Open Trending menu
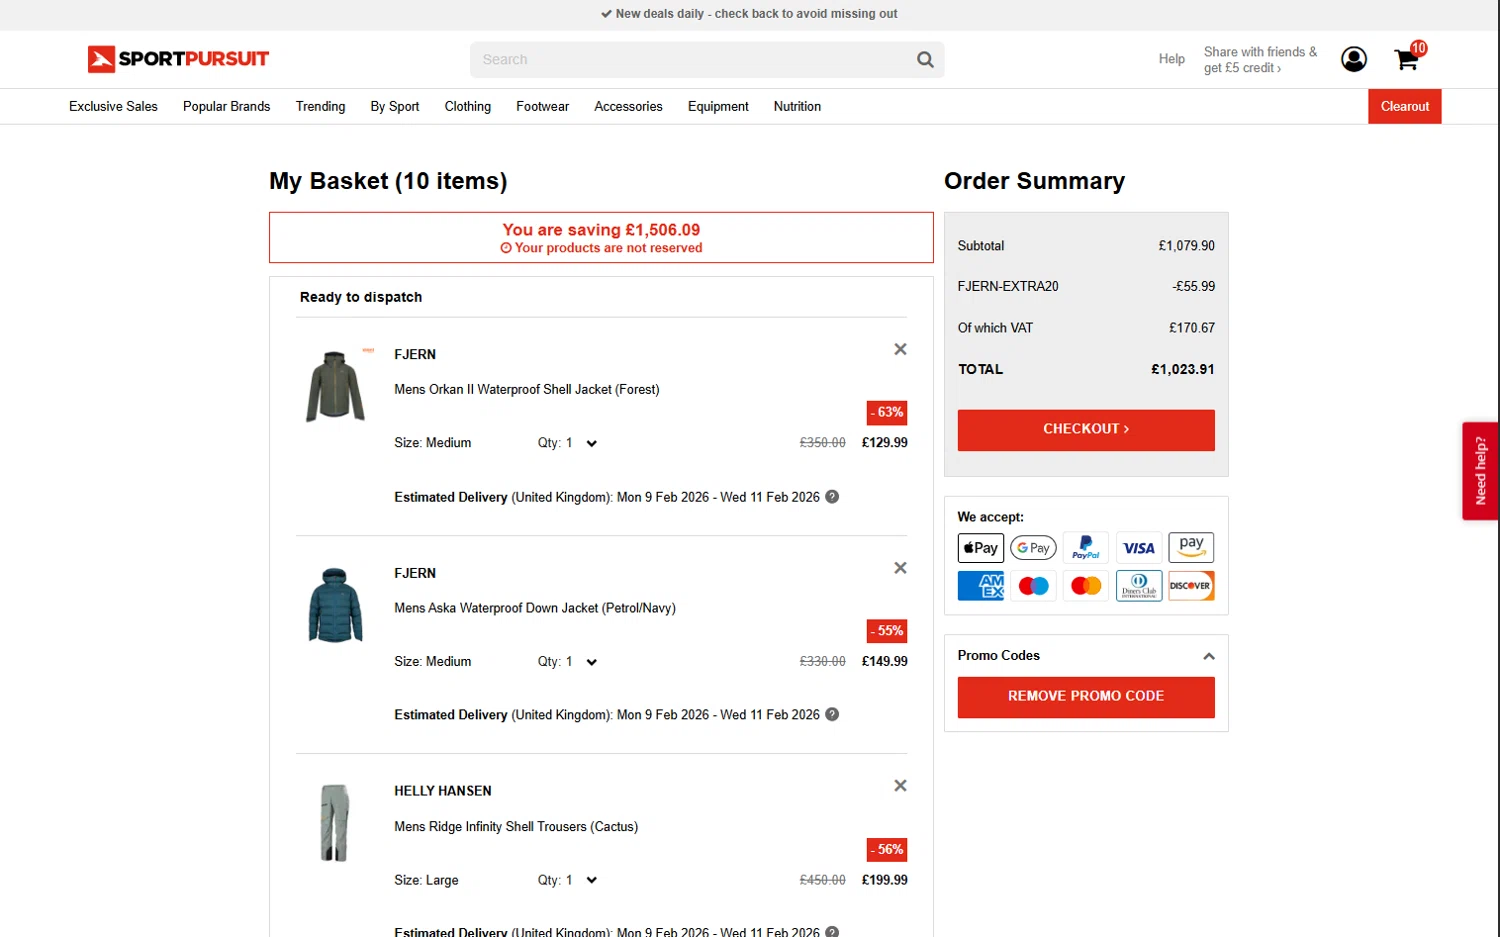Screen dimensions: 1500x937 click(320, 106)
